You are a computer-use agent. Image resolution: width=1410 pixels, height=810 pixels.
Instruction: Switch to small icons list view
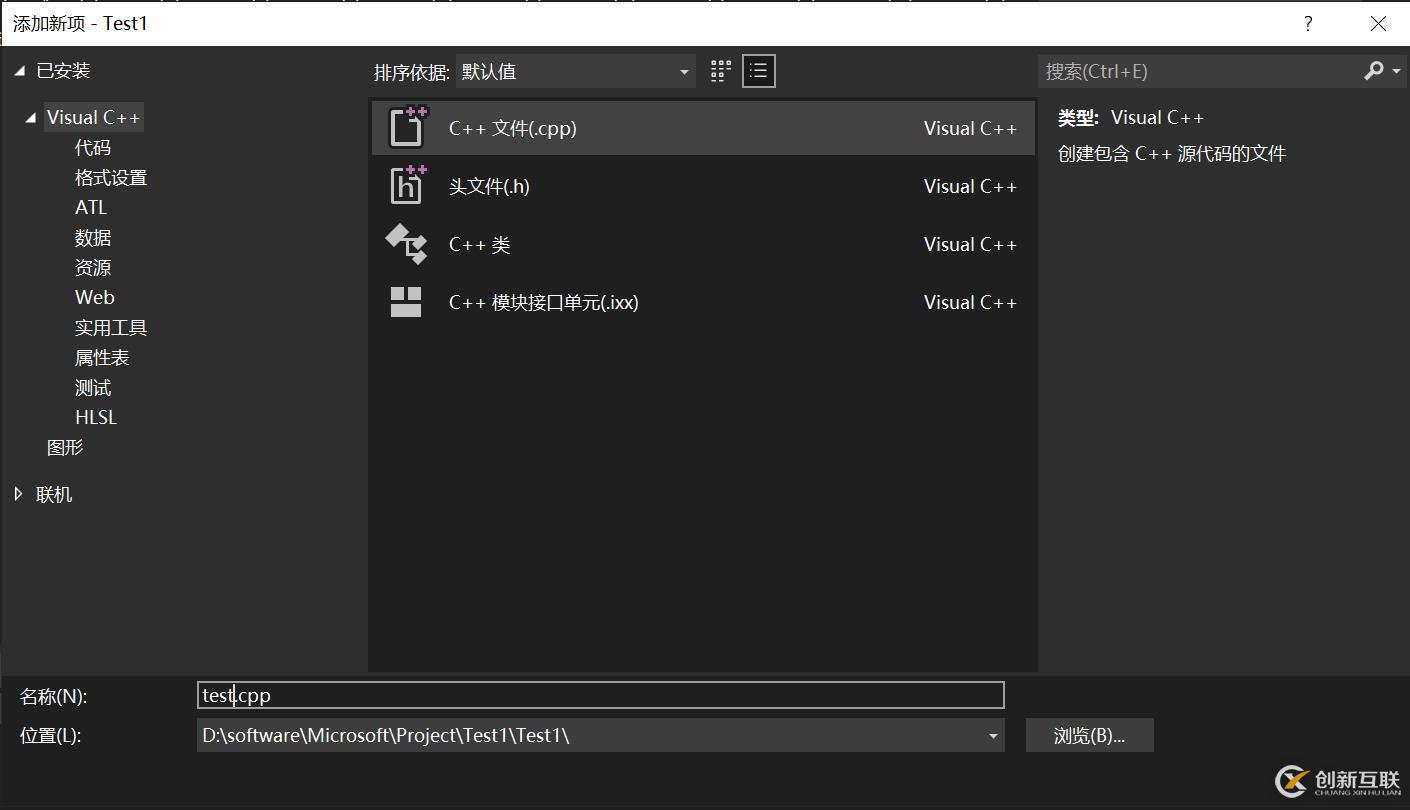click(759, 71)
